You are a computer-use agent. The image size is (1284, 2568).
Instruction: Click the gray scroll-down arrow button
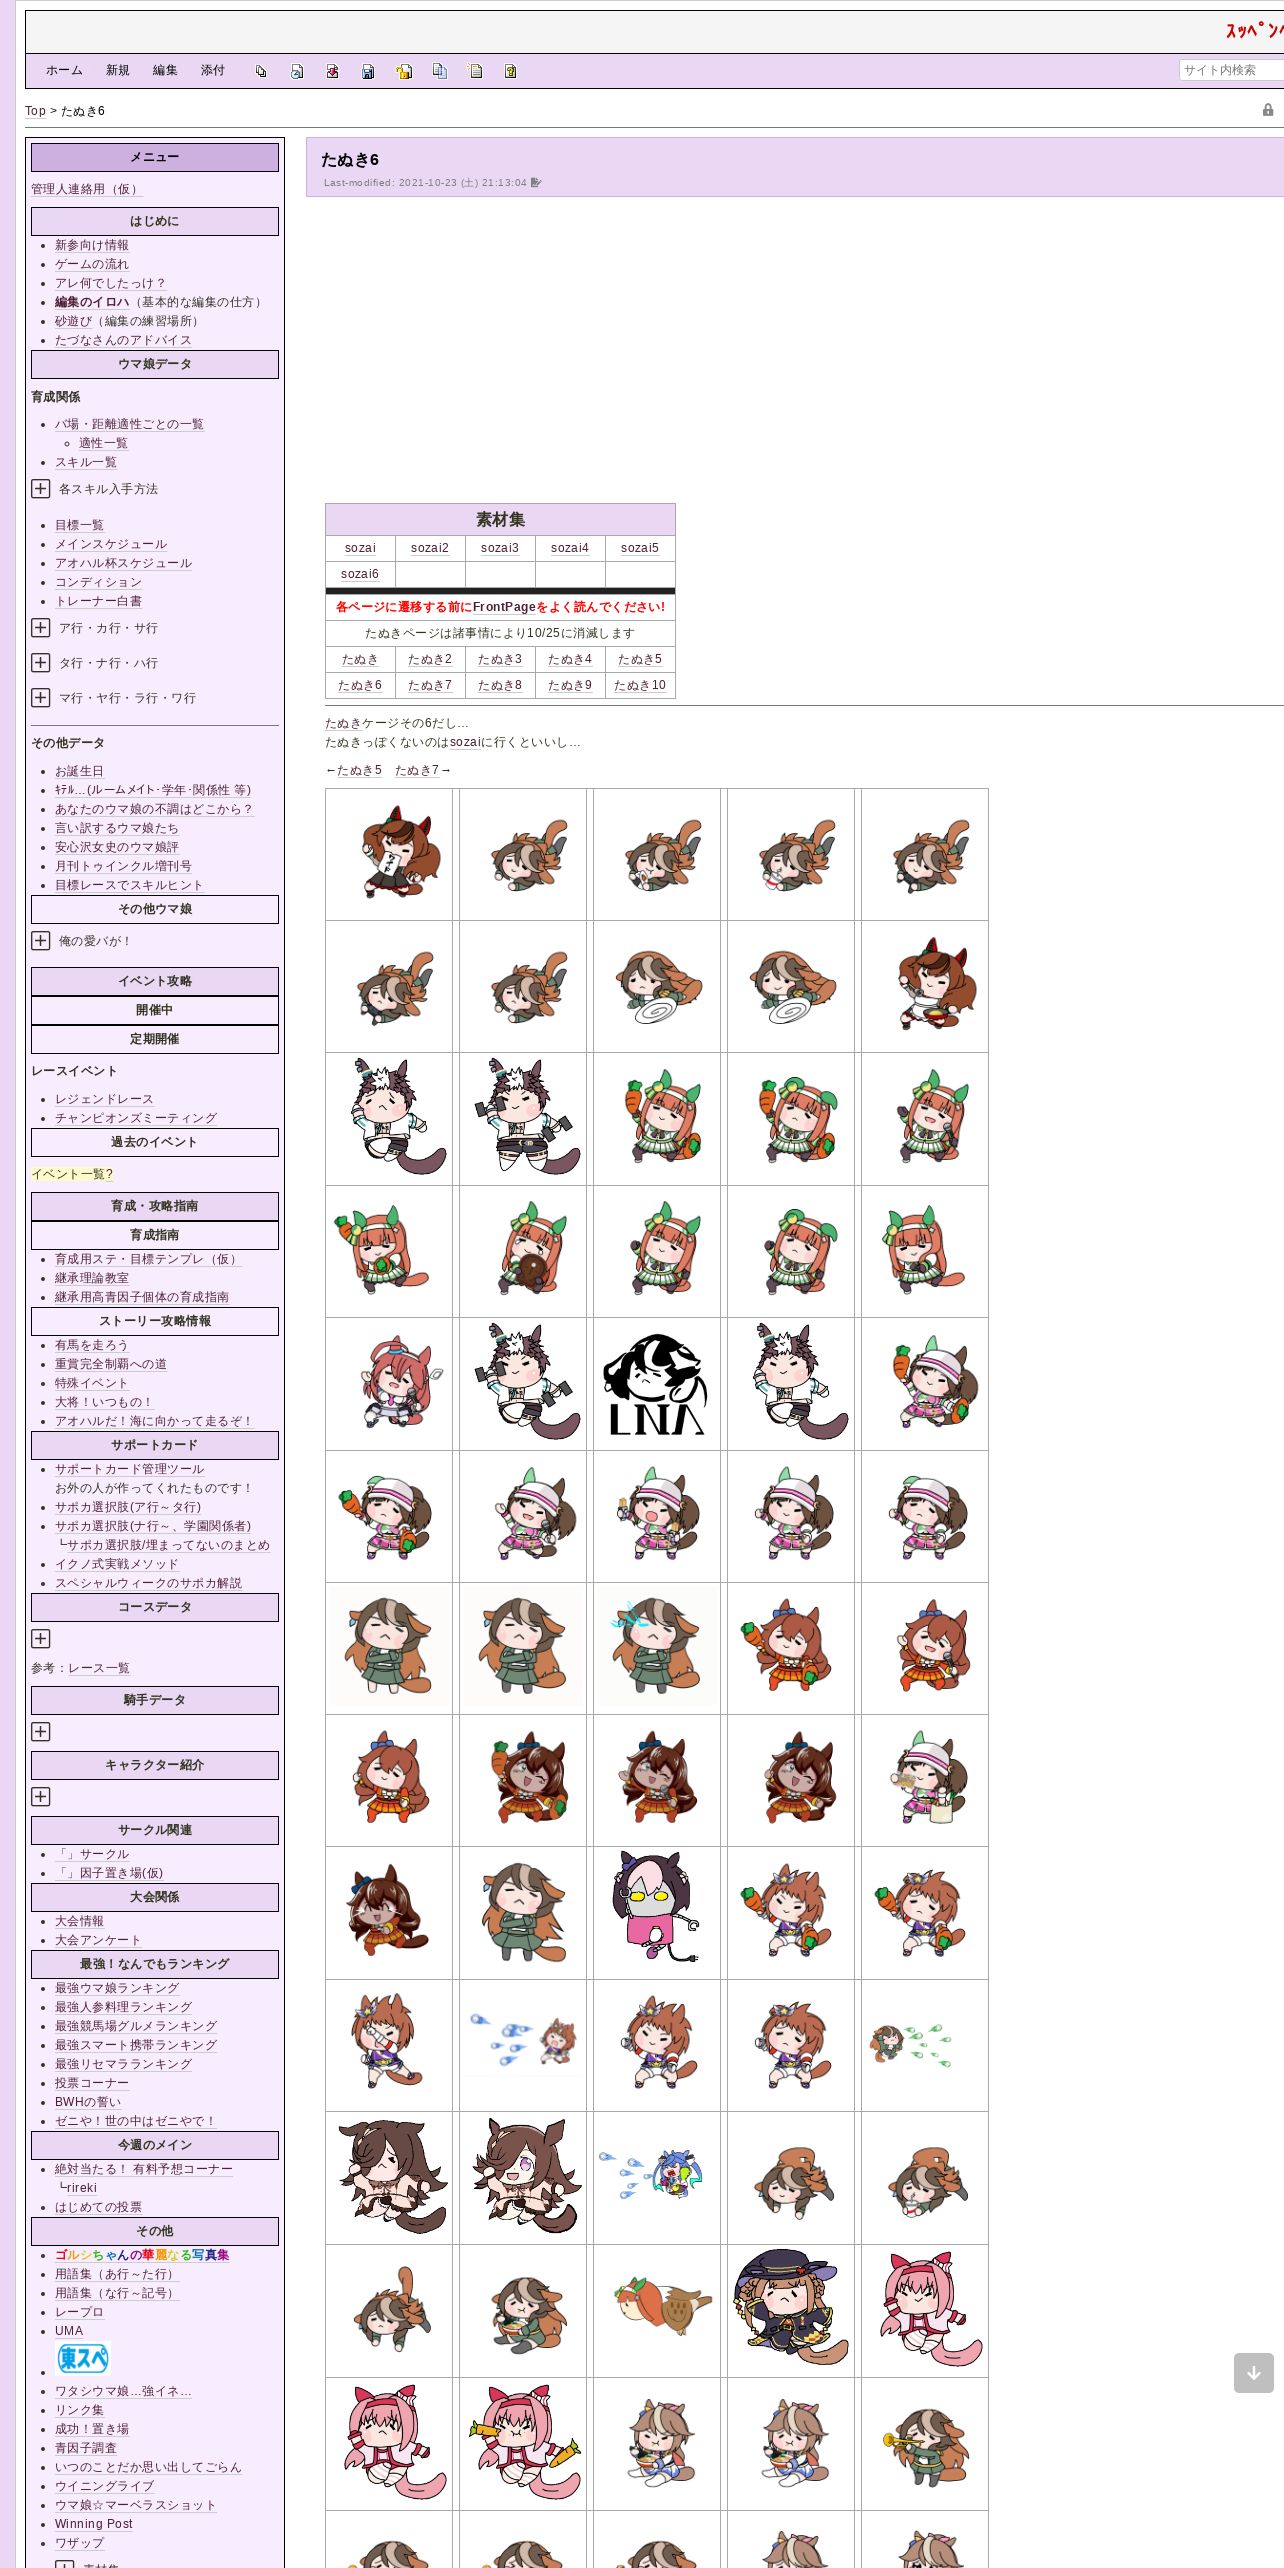click(x=1253, y=2373)
